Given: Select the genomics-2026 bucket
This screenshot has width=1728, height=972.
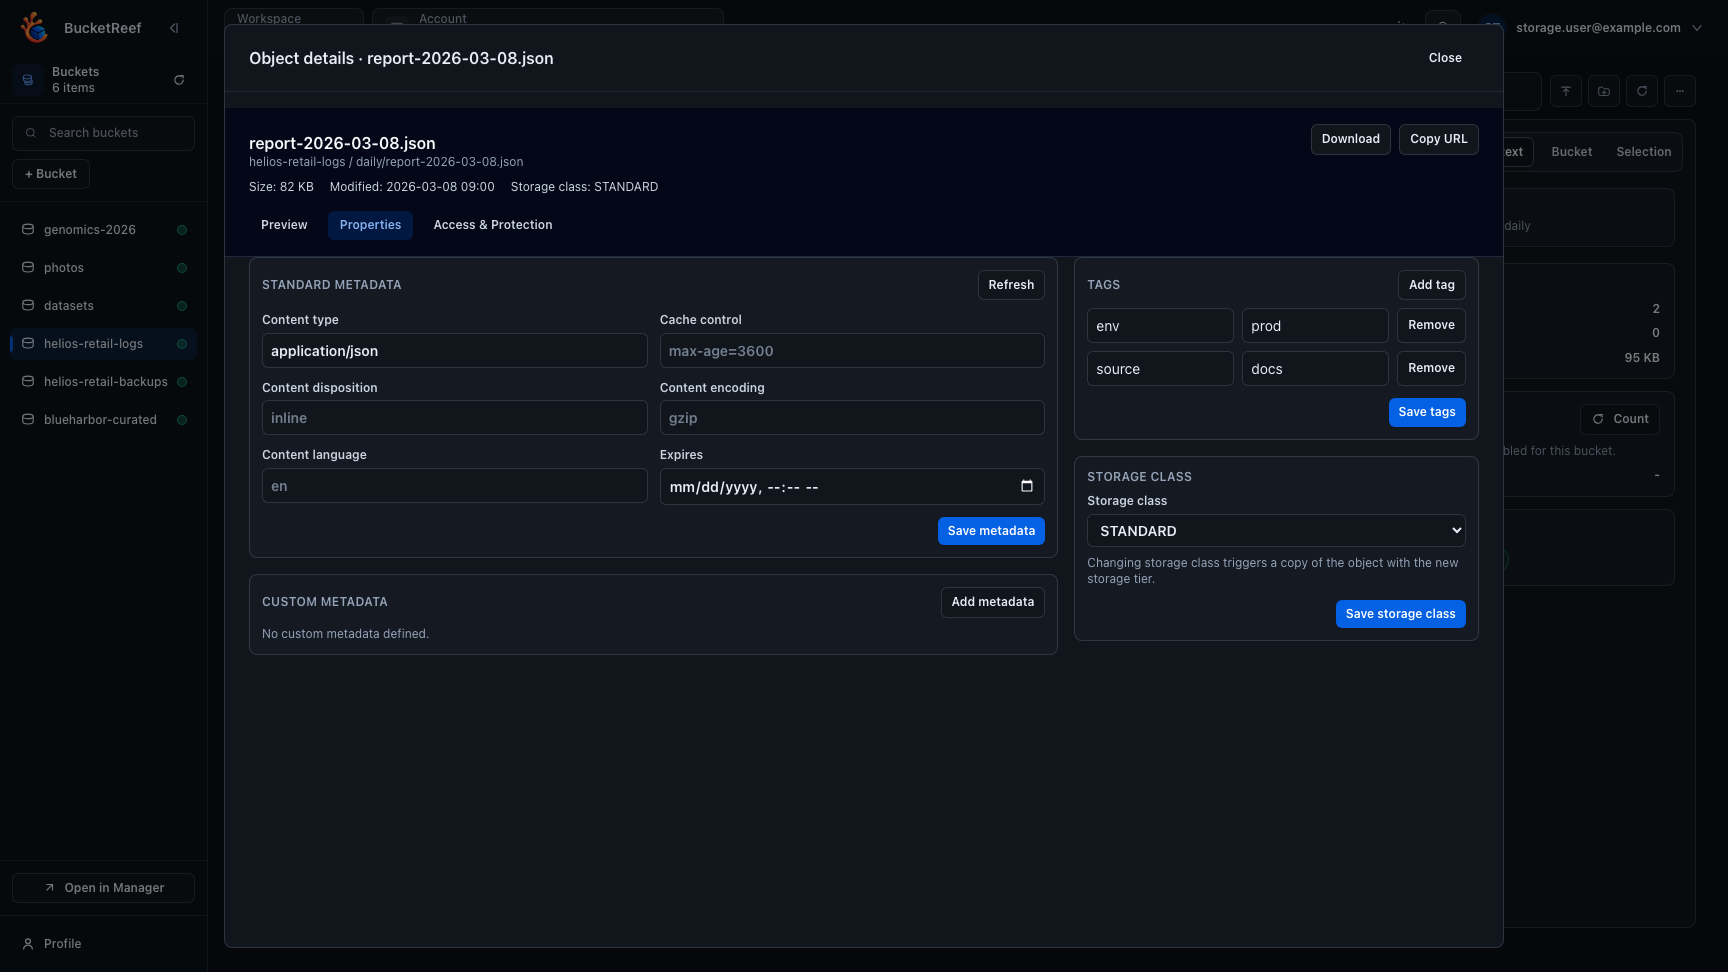Looking at the screenshot, I should tap(103, 230).
